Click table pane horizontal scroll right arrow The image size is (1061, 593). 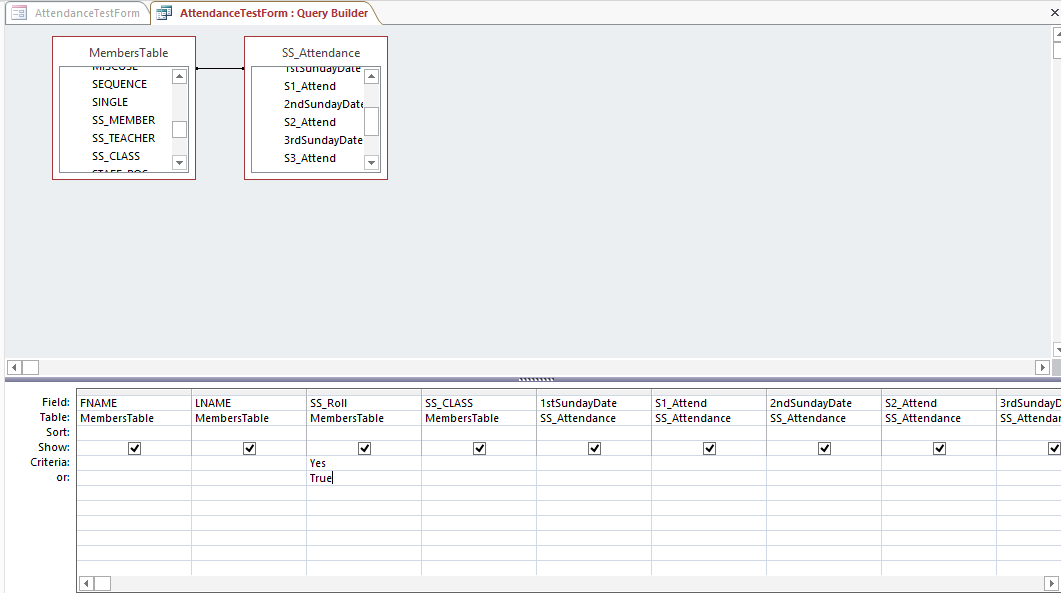pyautogui.click(x=1042, y=368)
